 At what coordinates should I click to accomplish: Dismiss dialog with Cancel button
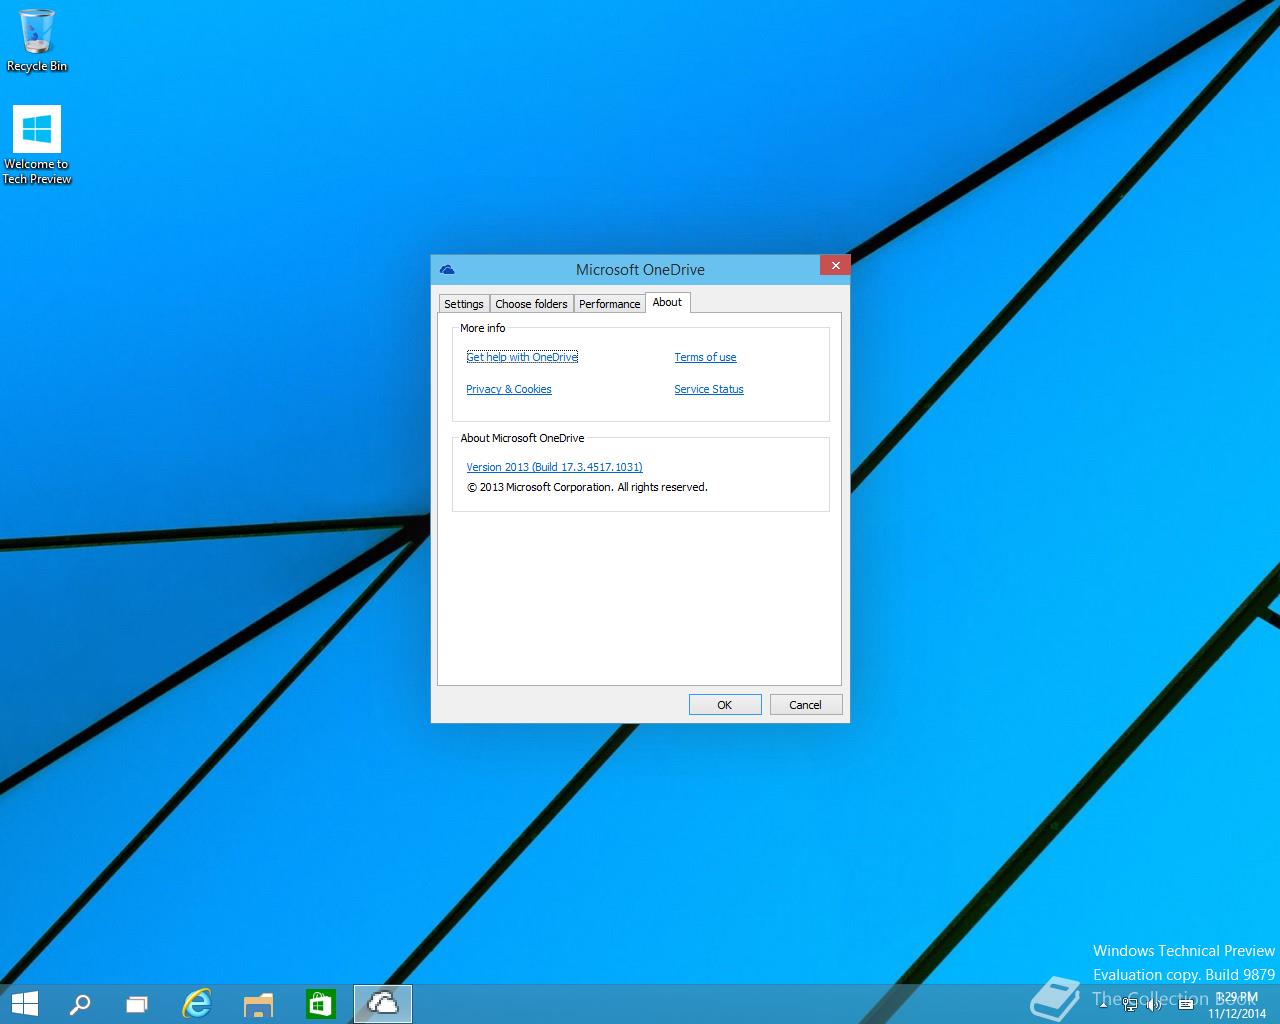click(x=805, y=705)
